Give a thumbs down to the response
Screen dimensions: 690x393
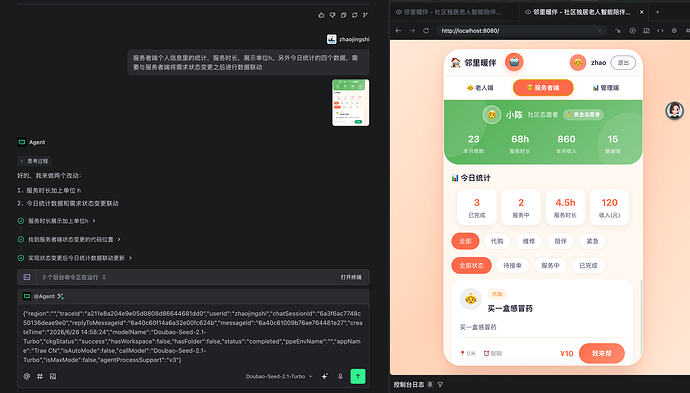(332, 15)
